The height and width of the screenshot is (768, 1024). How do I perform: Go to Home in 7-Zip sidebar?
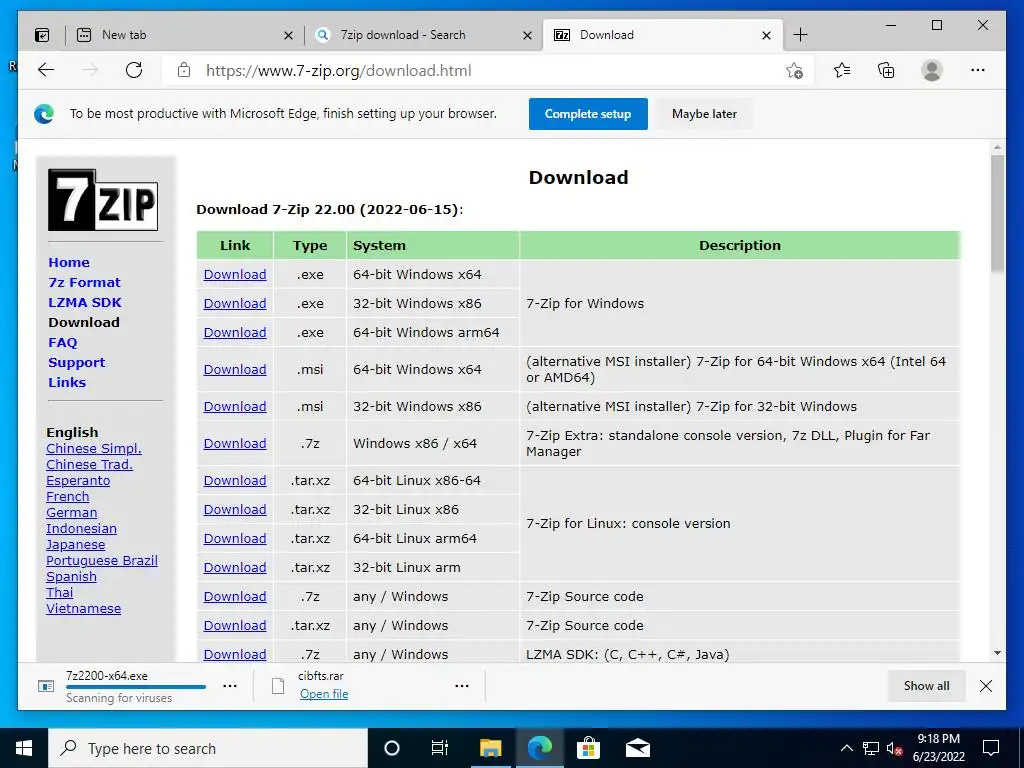pyautogui.click(x=69, y=263)
